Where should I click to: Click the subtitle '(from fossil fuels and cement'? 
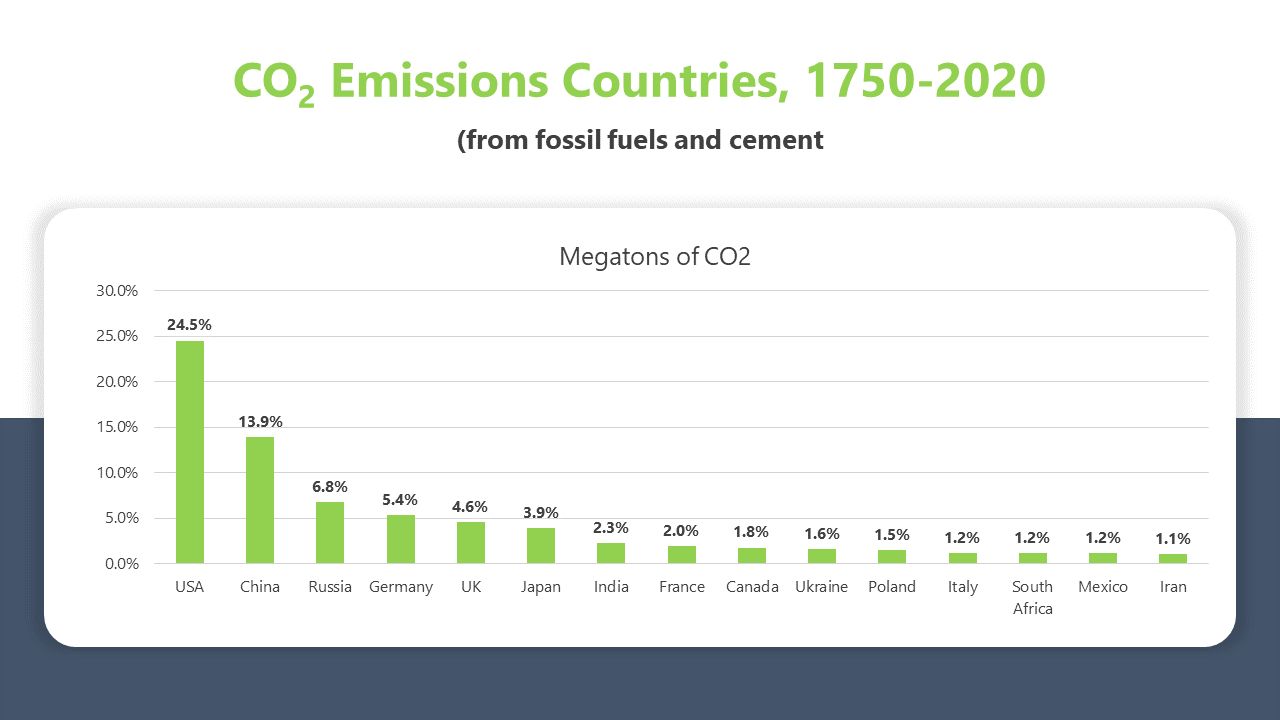(640, 140)
